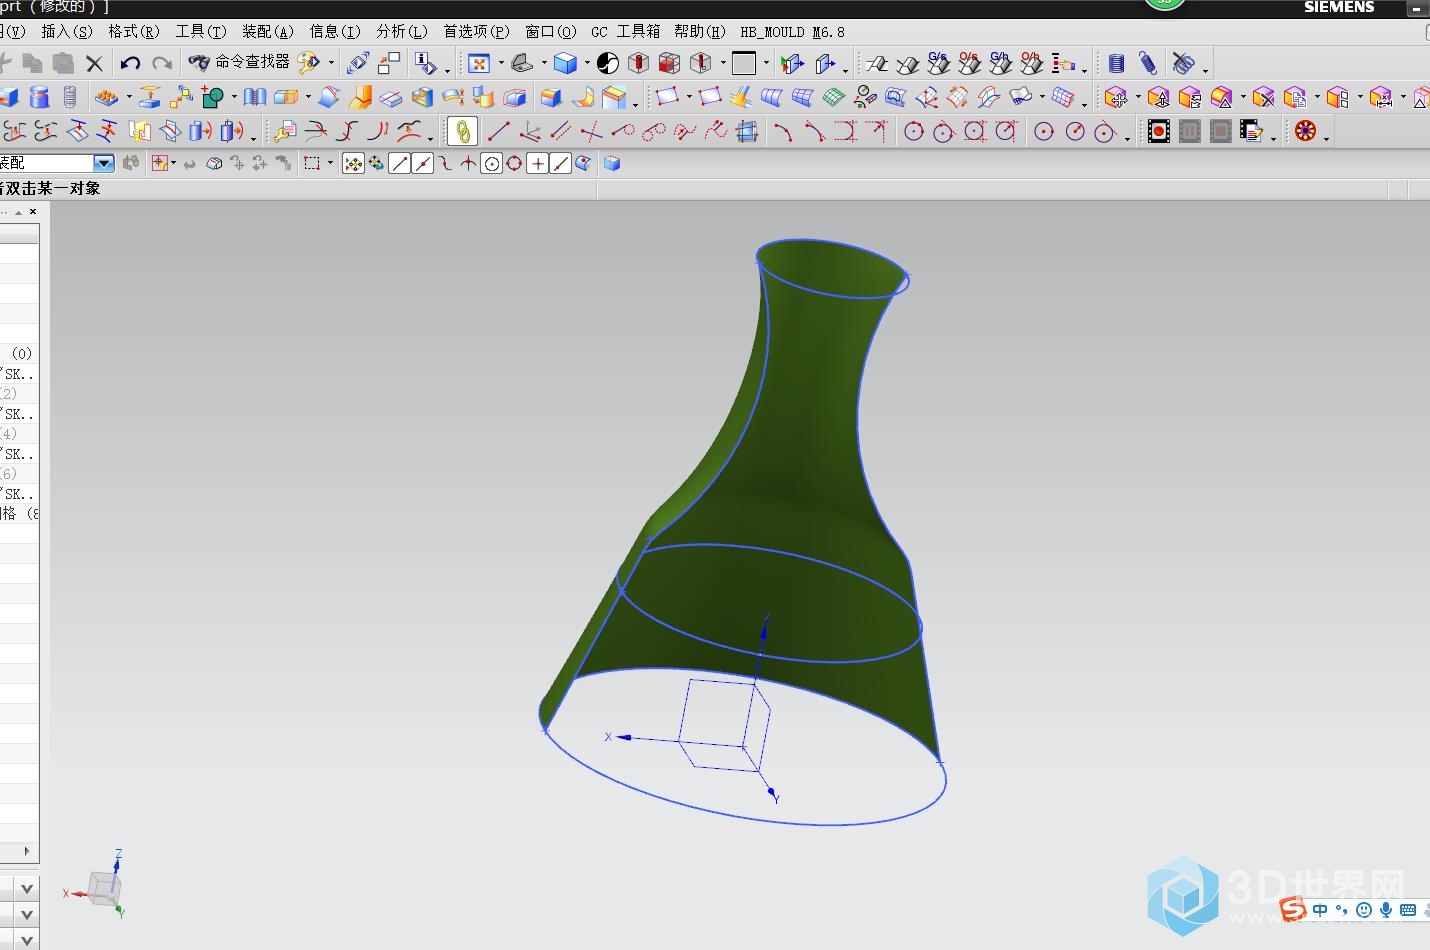Click the extension spring icon
Image resolution: width=1430 pixels, height=950 pixels.
1148,64
